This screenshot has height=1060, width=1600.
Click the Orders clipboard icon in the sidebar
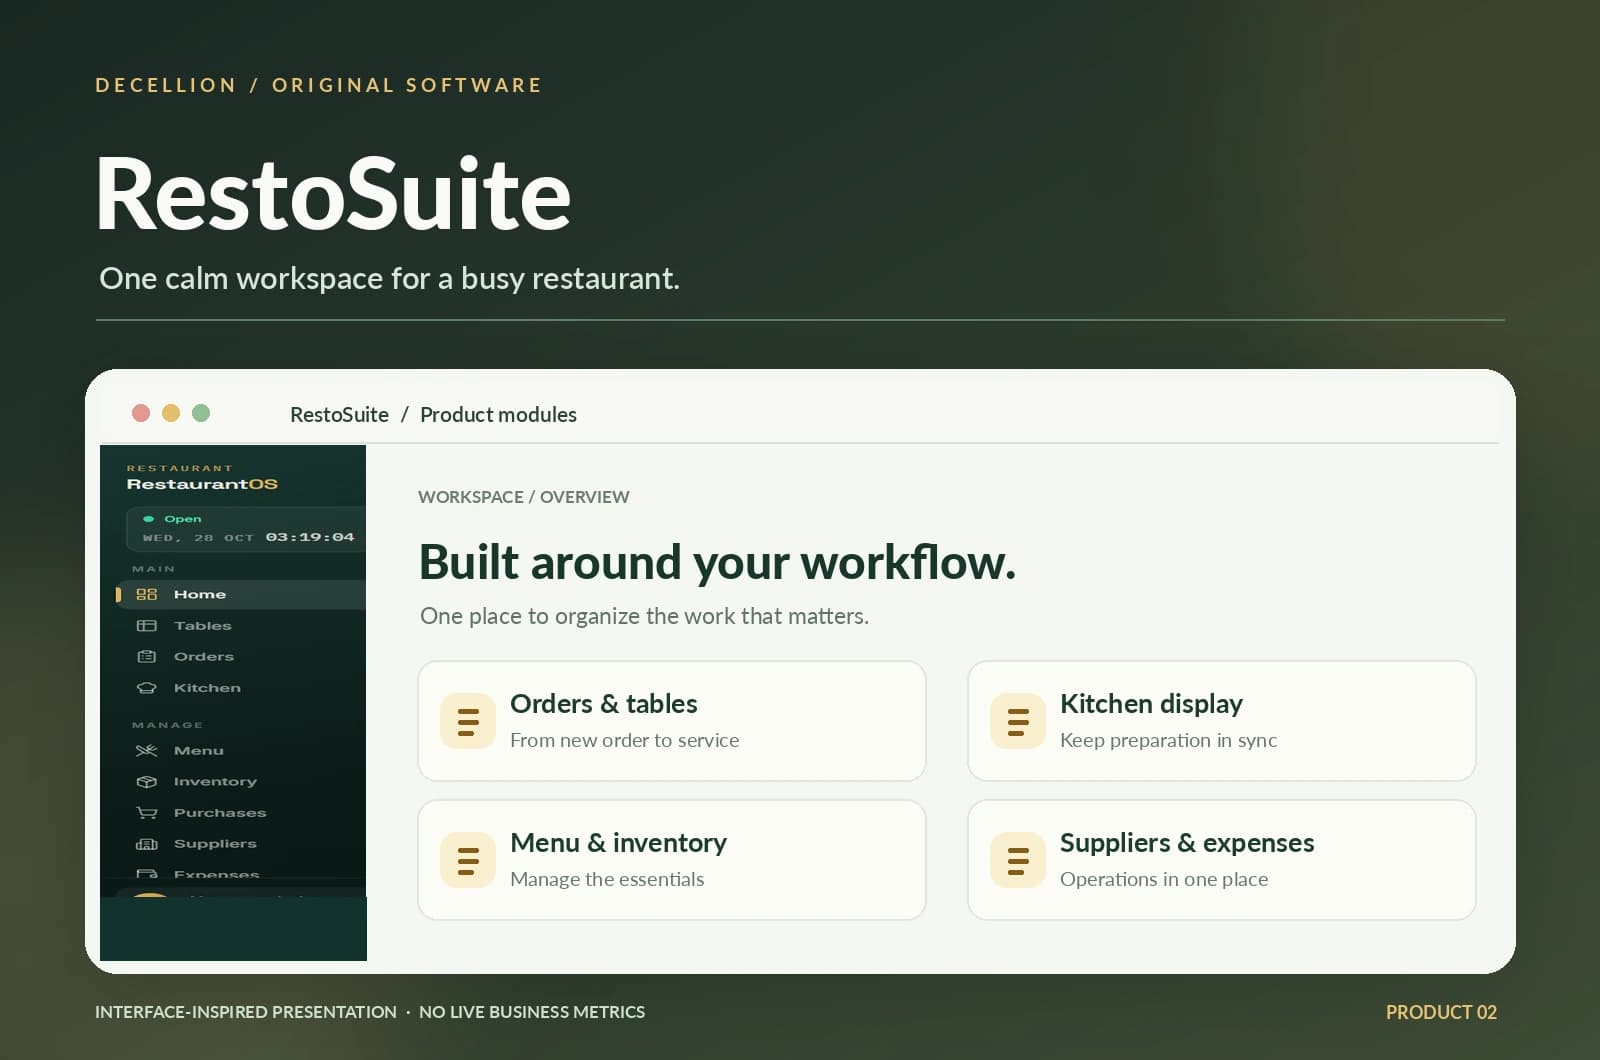coord(147,657)
